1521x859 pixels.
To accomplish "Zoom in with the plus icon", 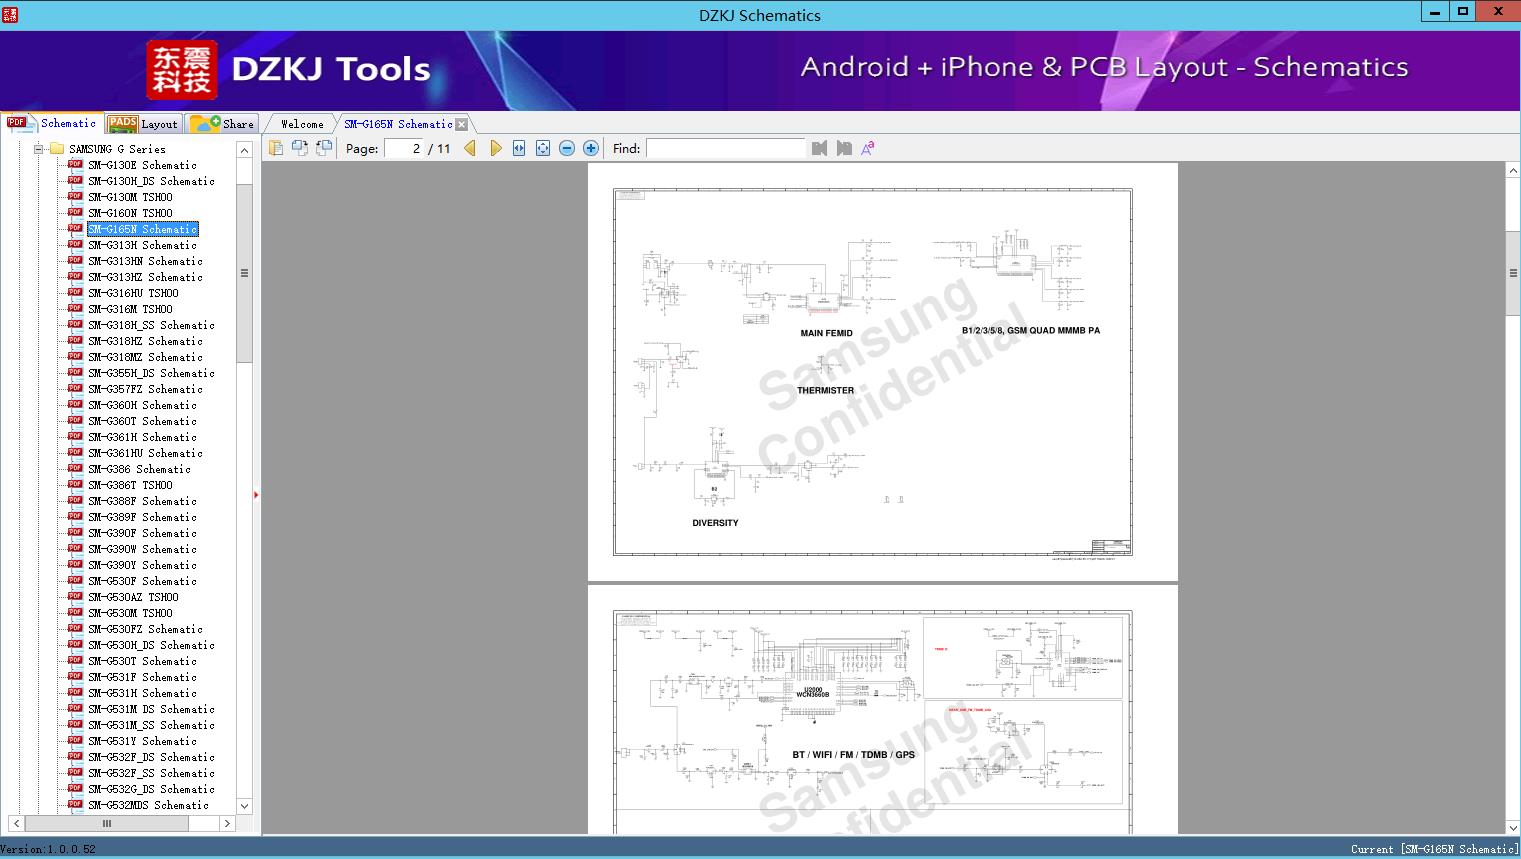I will tap(591, 148).
